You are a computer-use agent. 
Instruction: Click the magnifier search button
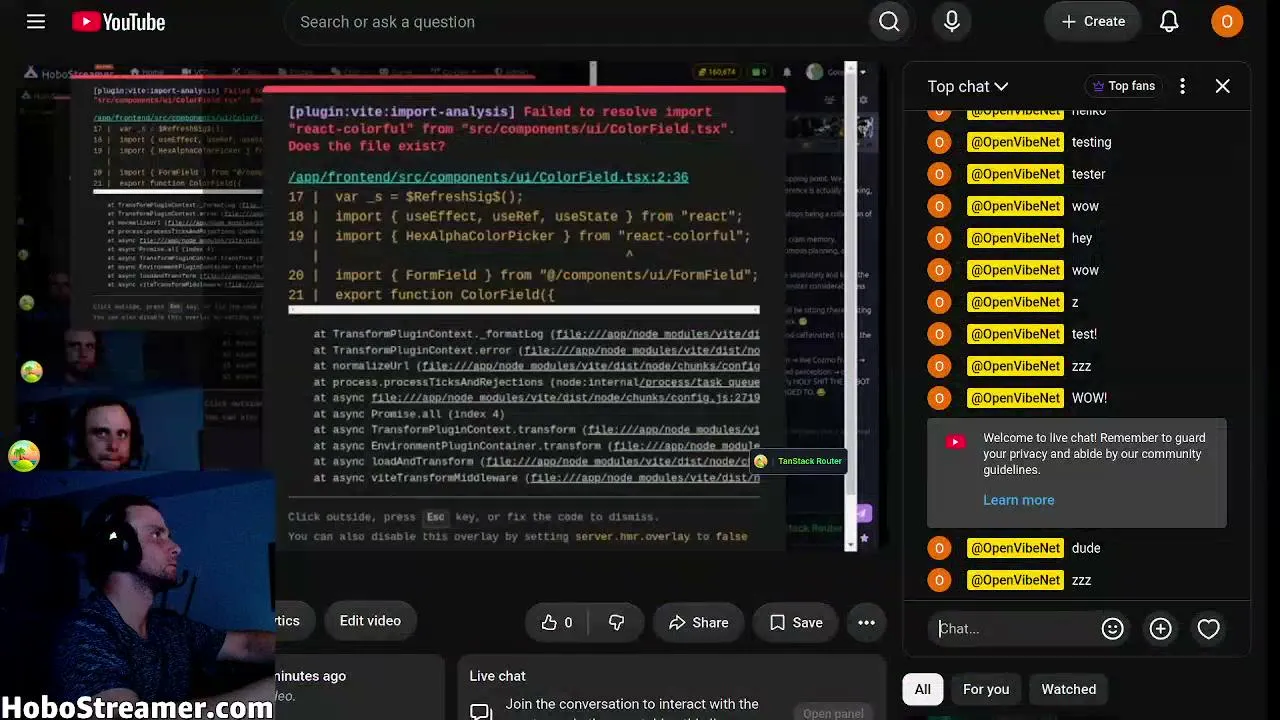(x=889, y=21)
